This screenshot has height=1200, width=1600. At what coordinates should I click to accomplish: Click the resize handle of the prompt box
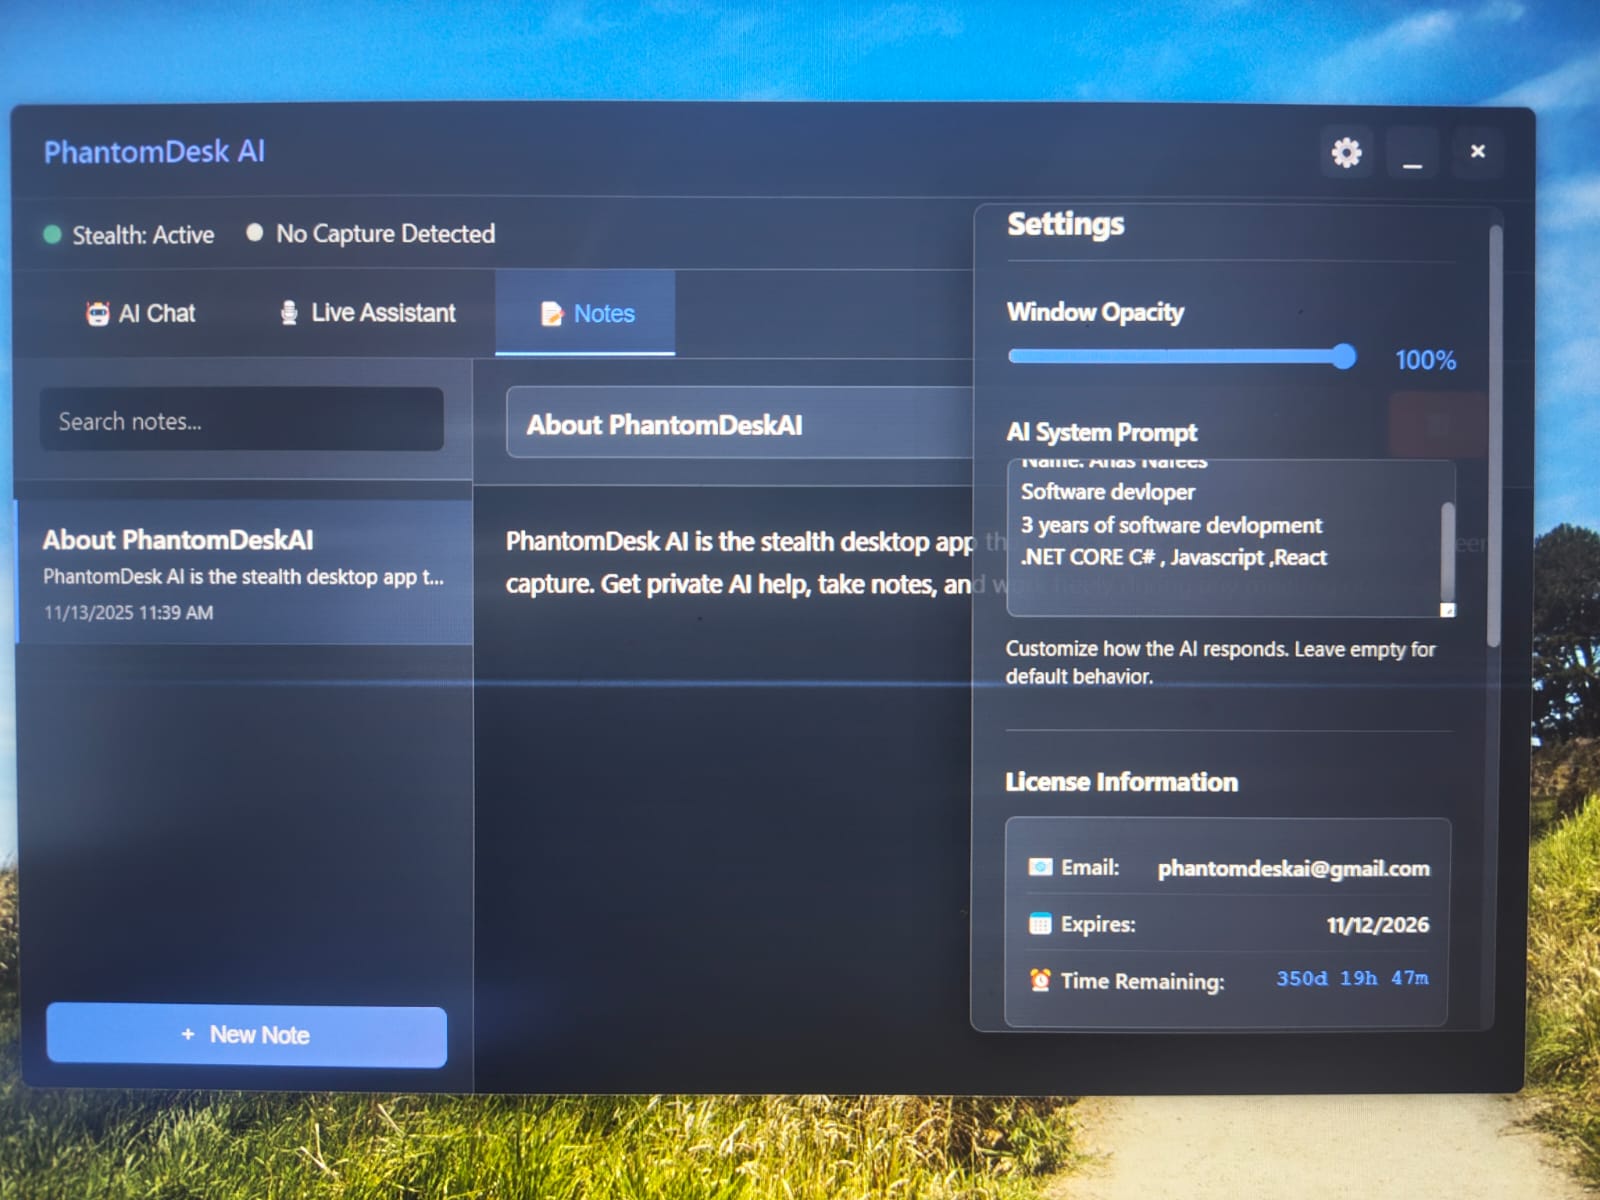click(1446, 611)
